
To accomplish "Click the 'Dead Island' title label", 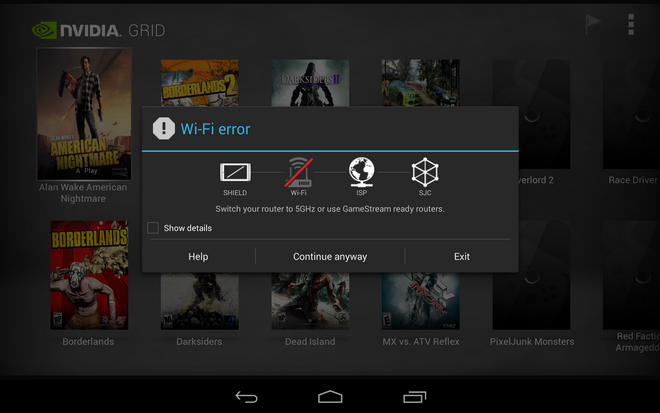I will (310, 341).
